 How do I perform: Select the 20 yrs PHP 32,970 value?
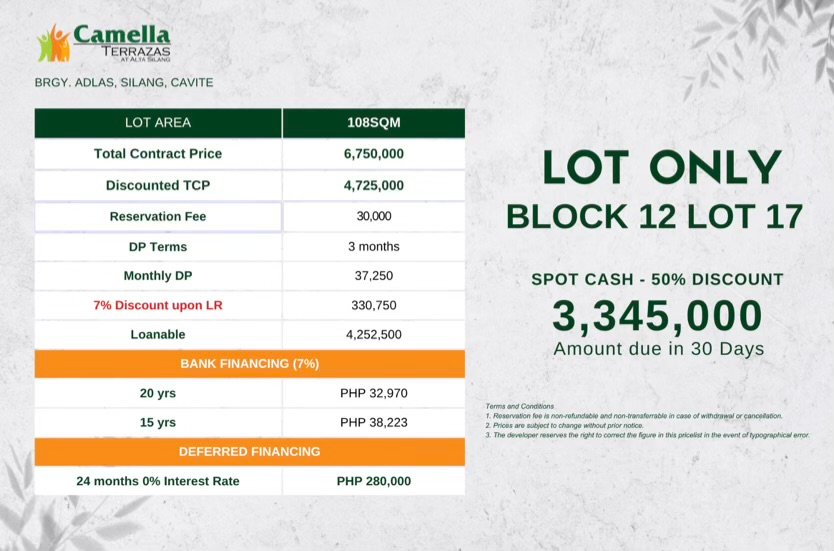(x=374, y=393)
